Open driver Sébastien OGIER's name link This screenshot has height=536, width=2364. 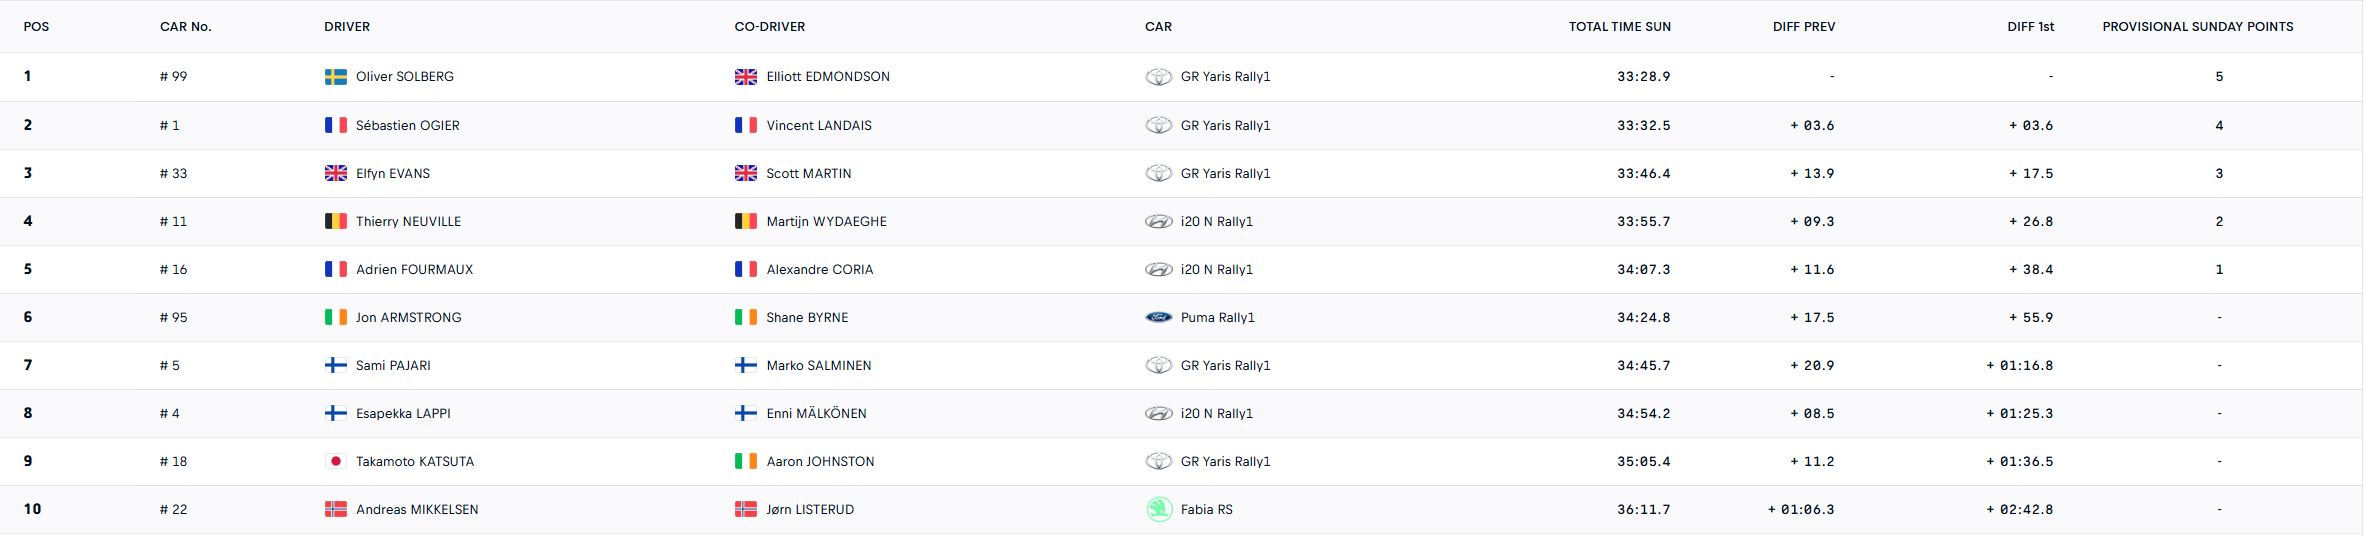tap(407, 126)
